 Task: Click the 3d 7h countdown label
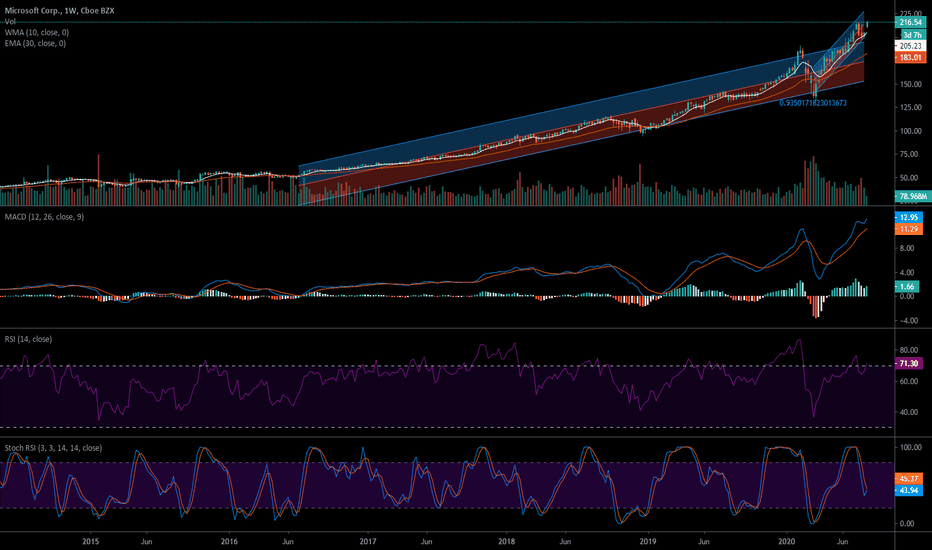tap(912, 35)
